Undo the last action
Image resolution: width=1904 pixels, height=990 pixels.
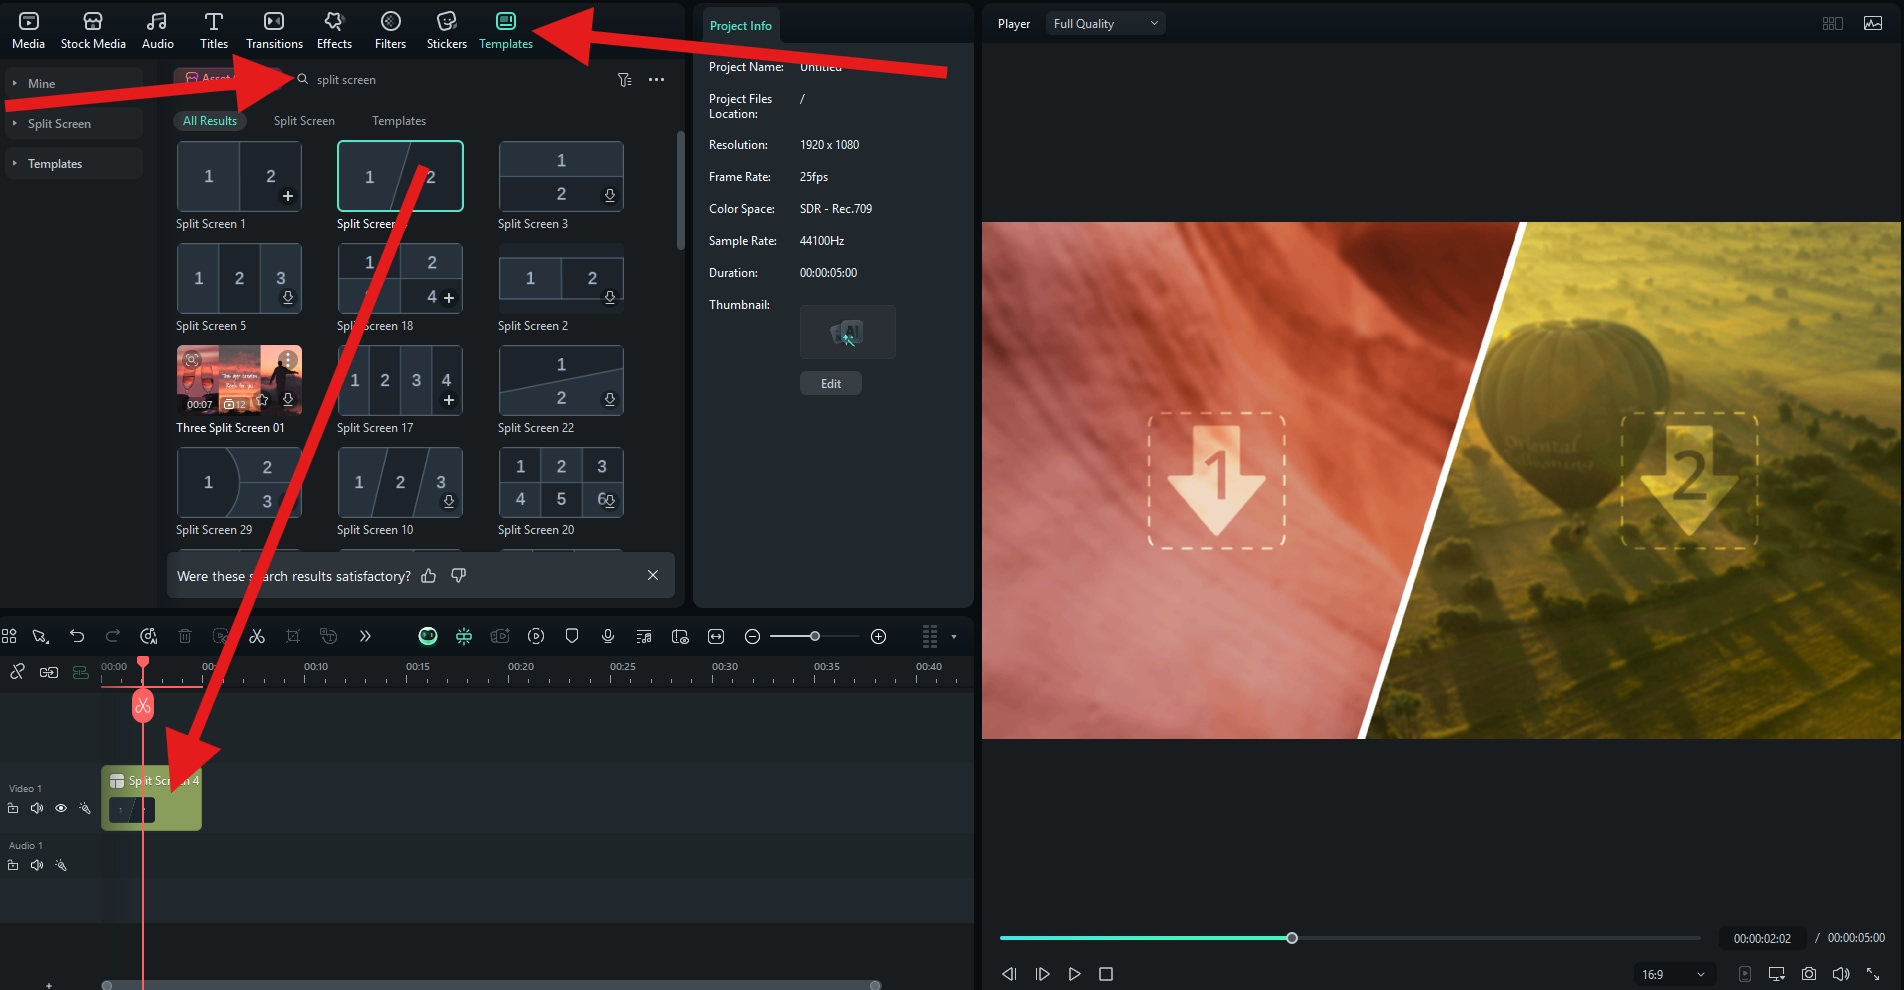click(77, 636)
